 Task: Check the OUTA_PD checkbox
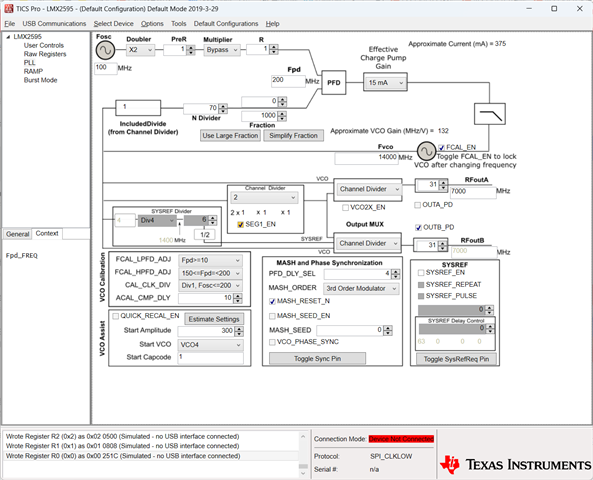tap(418, 205)
